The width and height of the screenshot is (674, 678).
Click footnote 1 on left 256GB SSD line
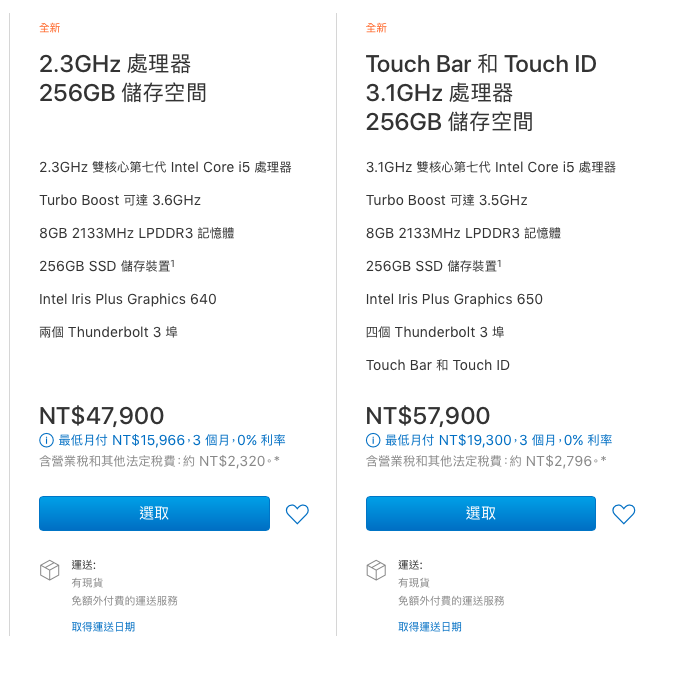[x=173, y=263]
